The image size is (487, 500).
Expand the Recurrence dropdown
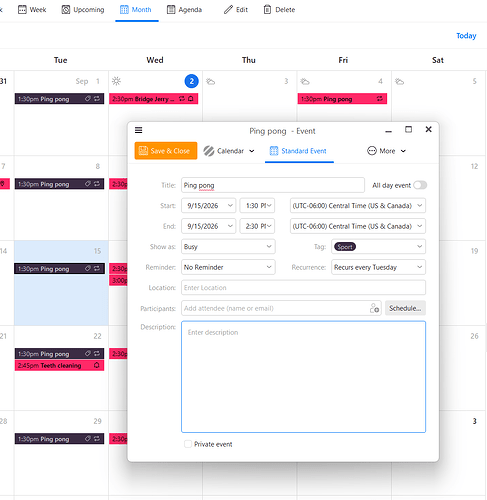click(378, 267)
